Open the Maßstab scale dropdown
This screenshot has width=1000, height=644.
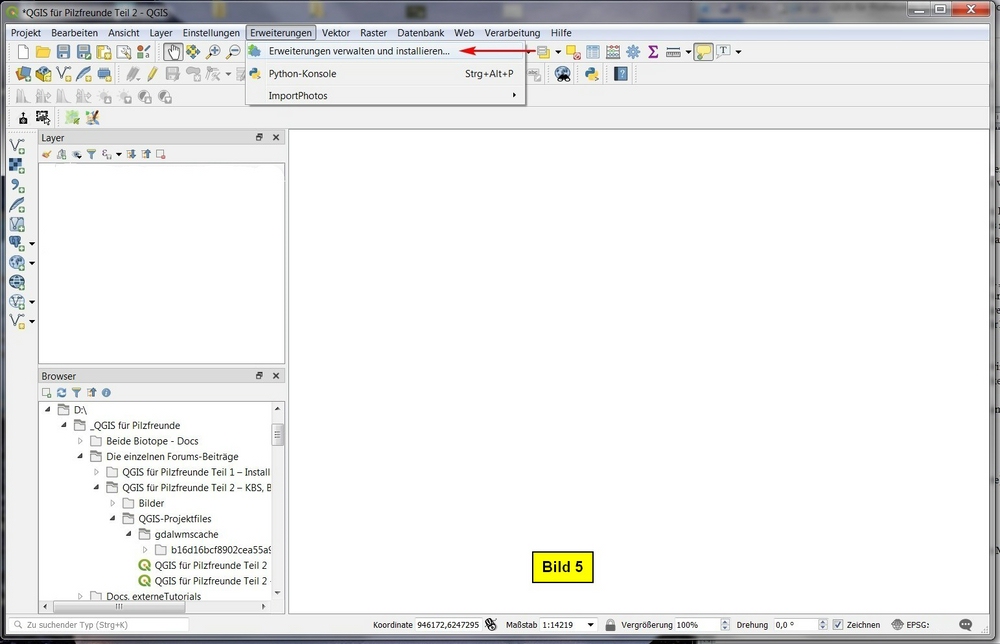[x=590, y=625]
